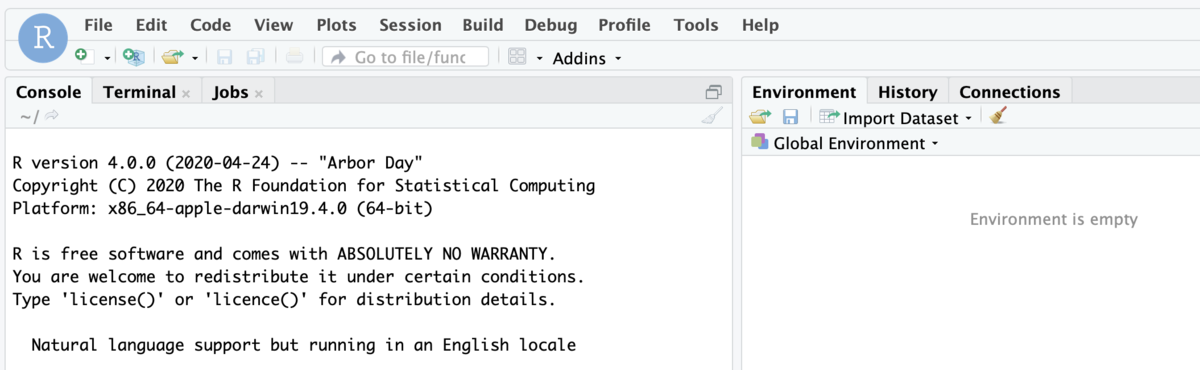The height and width of the screenshot is (370, 1200).
Task: Open the Addins dropdown
Action: (x=586, y=58)
